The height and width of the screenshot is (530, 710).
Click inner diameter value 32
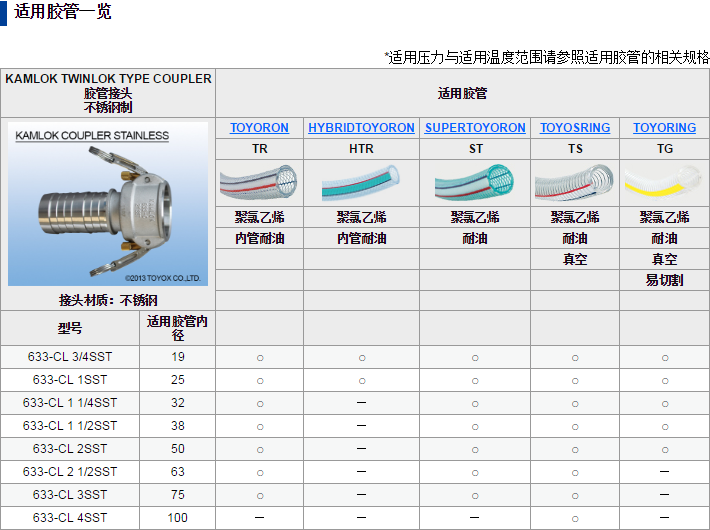(178, 403)
